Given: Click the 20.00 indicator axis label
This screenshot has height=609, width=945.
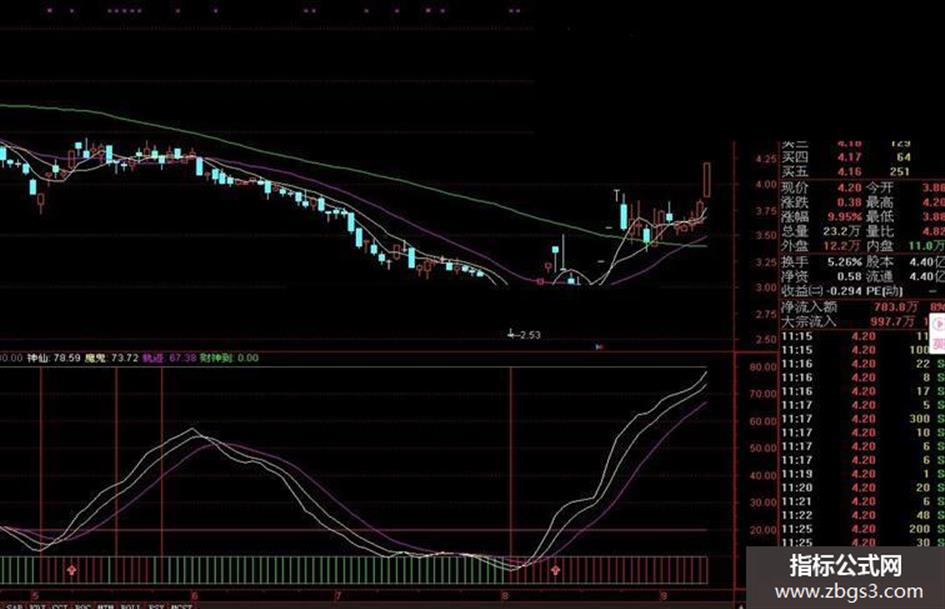Looking at the screenshot, I should coord(763,530).
